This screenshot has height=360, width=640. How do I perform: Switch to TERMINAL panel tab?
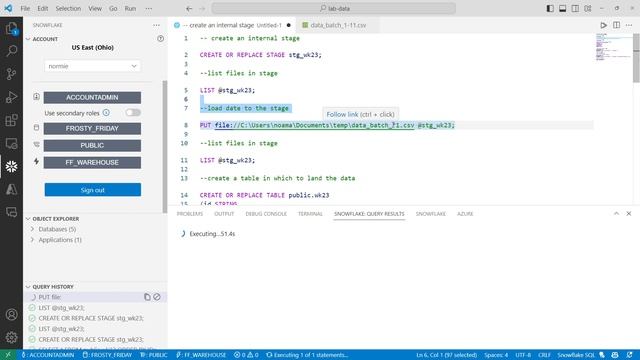(310, 213)
